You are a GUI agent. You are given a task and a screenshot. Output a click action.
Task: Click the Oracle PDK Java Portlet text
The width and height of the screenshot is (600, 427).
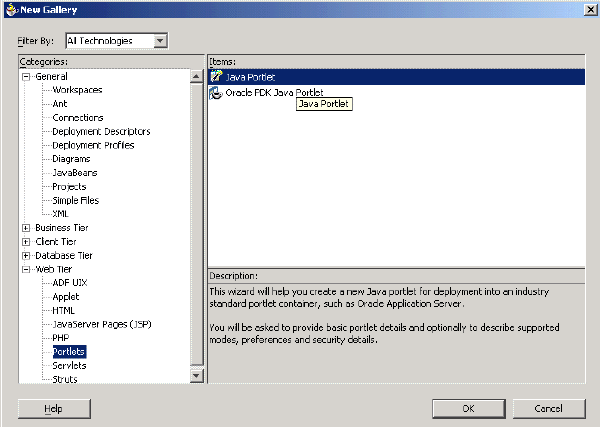(x=274, y=93)
